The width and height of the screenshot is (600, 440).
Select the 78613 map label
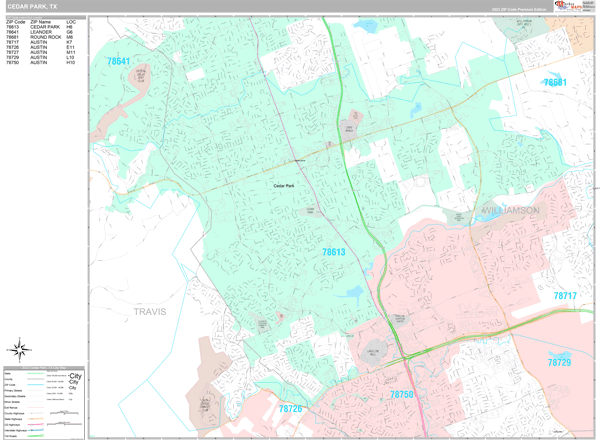click(x=334, y=252)
